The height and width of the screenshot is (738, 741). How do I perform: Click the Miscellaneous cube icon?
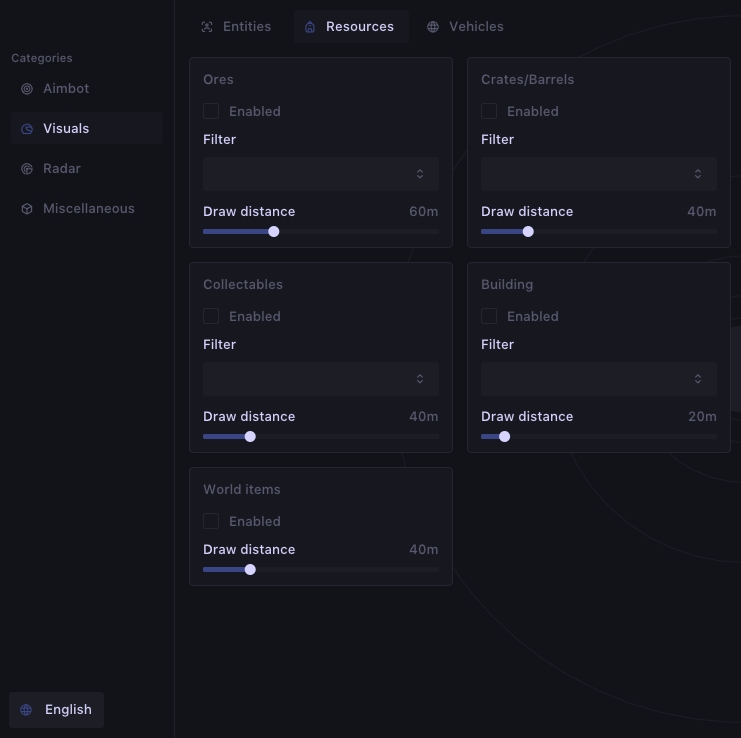[27, 208]
